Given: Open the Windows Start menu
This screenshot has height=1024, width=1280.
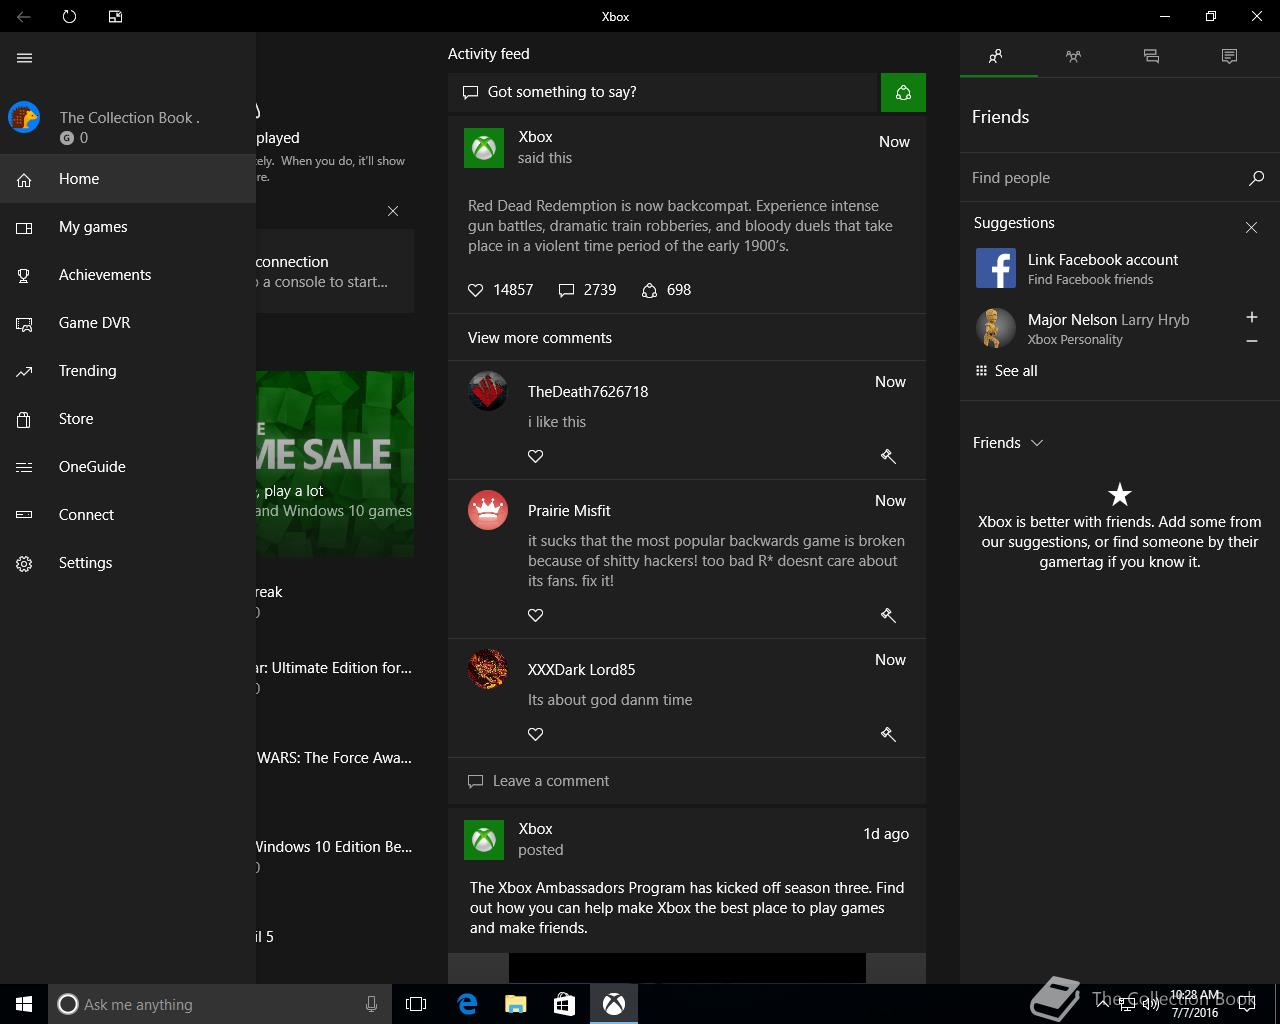Looking at the screenshot, I should pyautogui.click(x=24, y=1004).
